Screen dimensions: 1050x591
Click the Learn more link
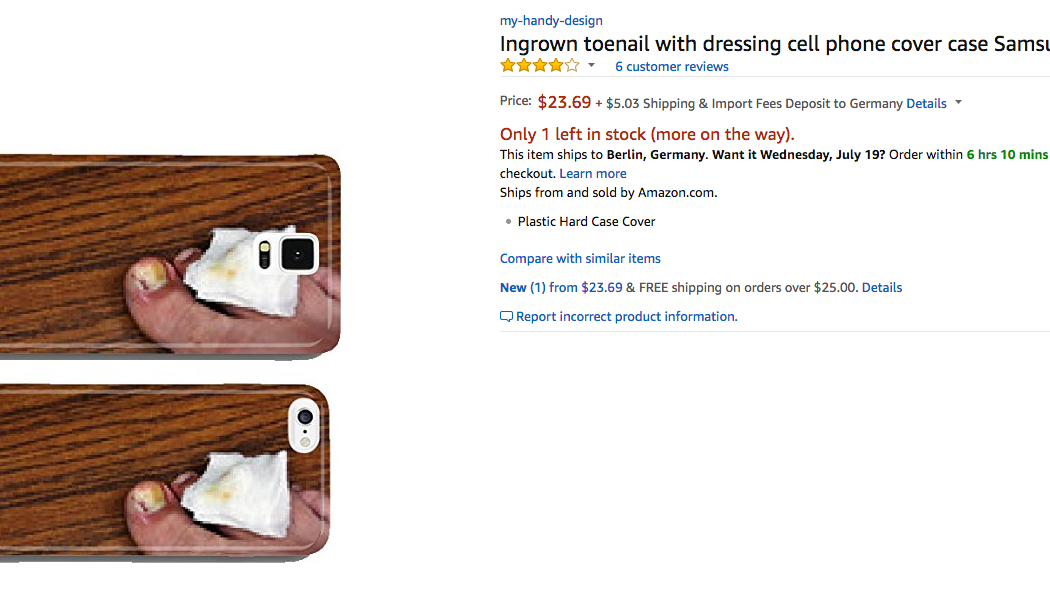(x=593, y=173)
